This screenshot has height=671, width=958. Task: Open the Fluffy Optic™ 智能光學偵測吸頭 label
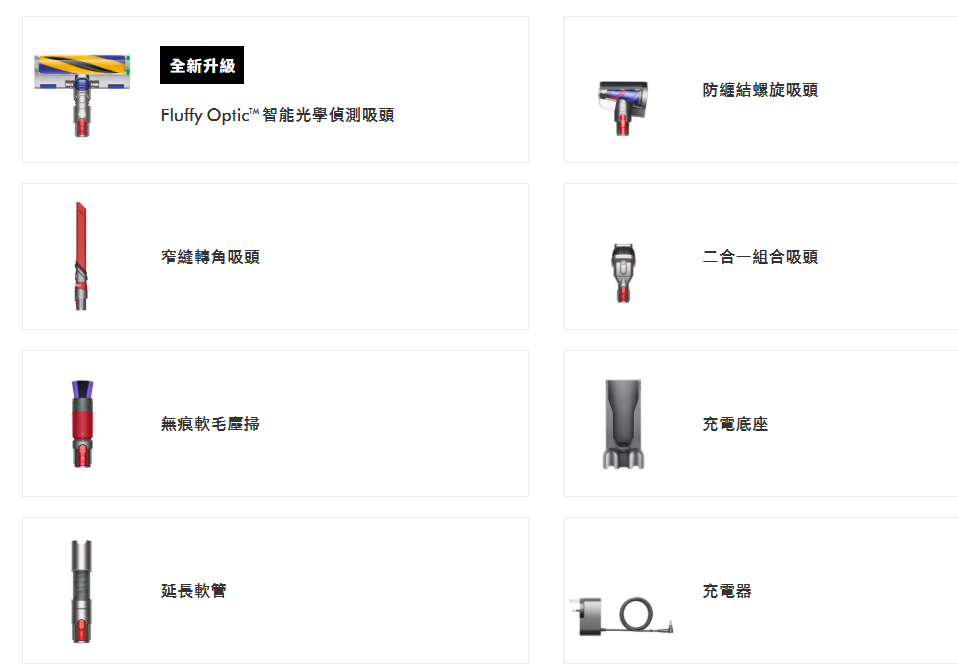[x=277, y=115]
